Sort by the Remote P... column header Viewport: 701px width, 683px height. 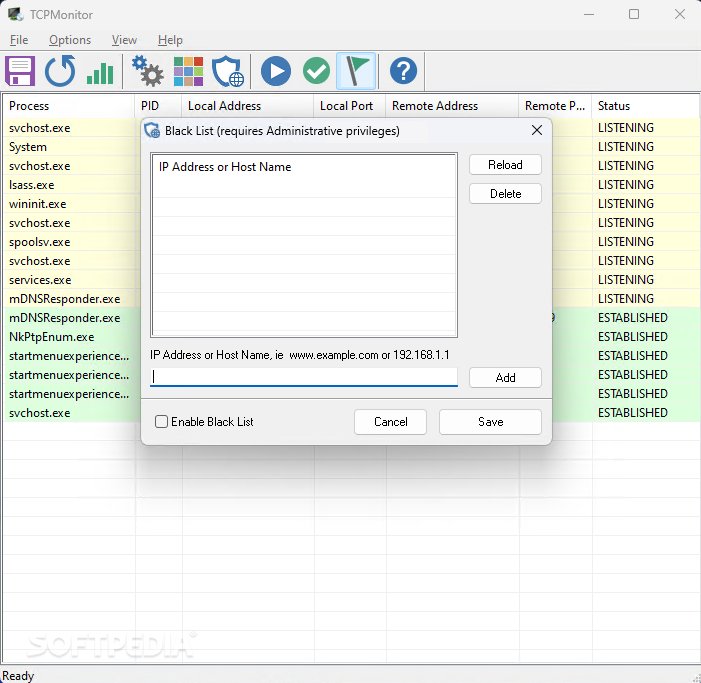point(555,106)
